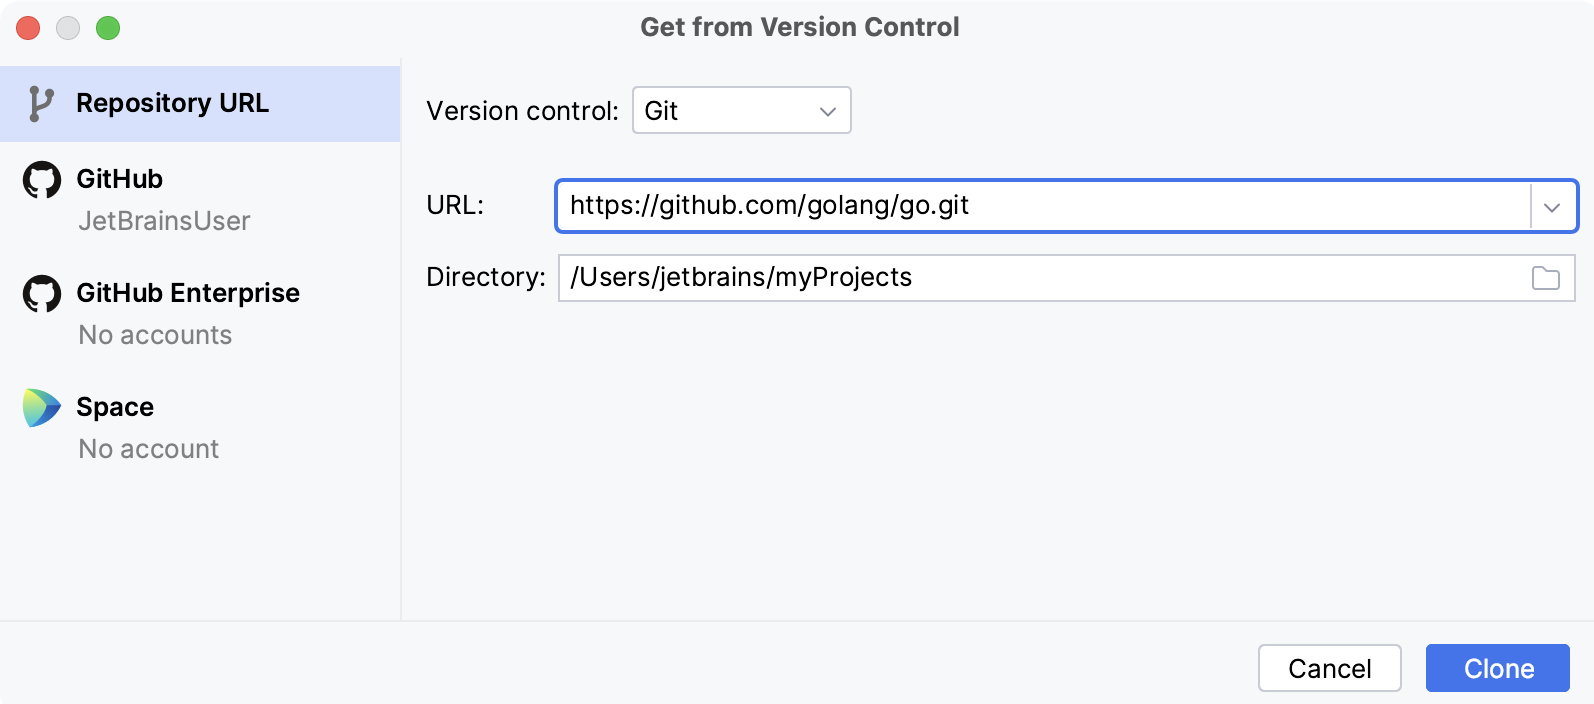Click the GitHub Enterprise icon

pyautogui.click(x=41, y=293)
